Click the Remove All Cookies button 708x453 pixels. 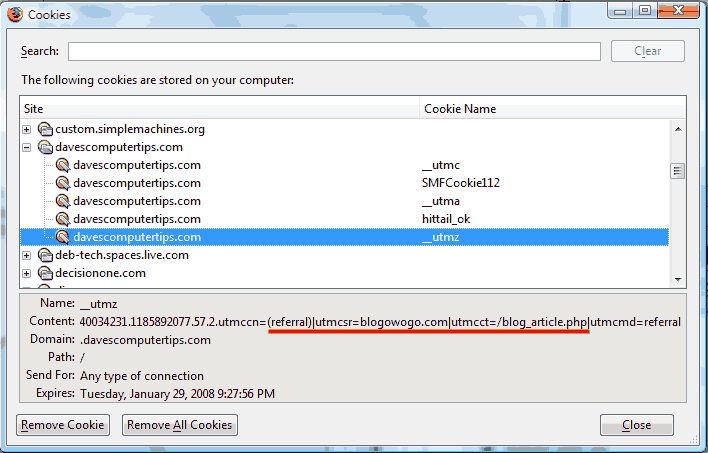tap(180, 425)
